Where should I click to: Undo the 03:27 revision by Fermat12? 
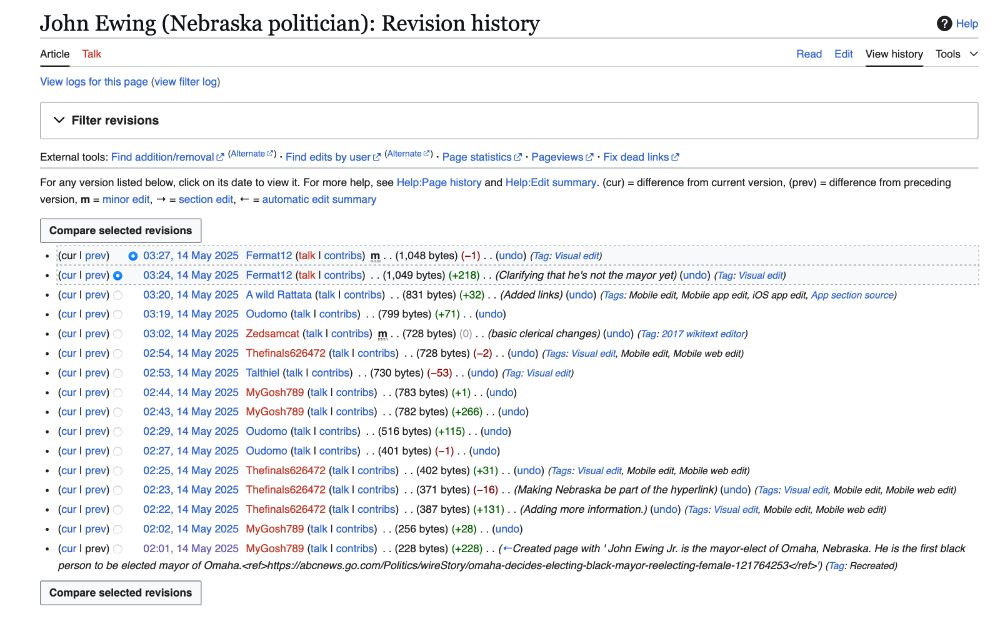(511, 256)
